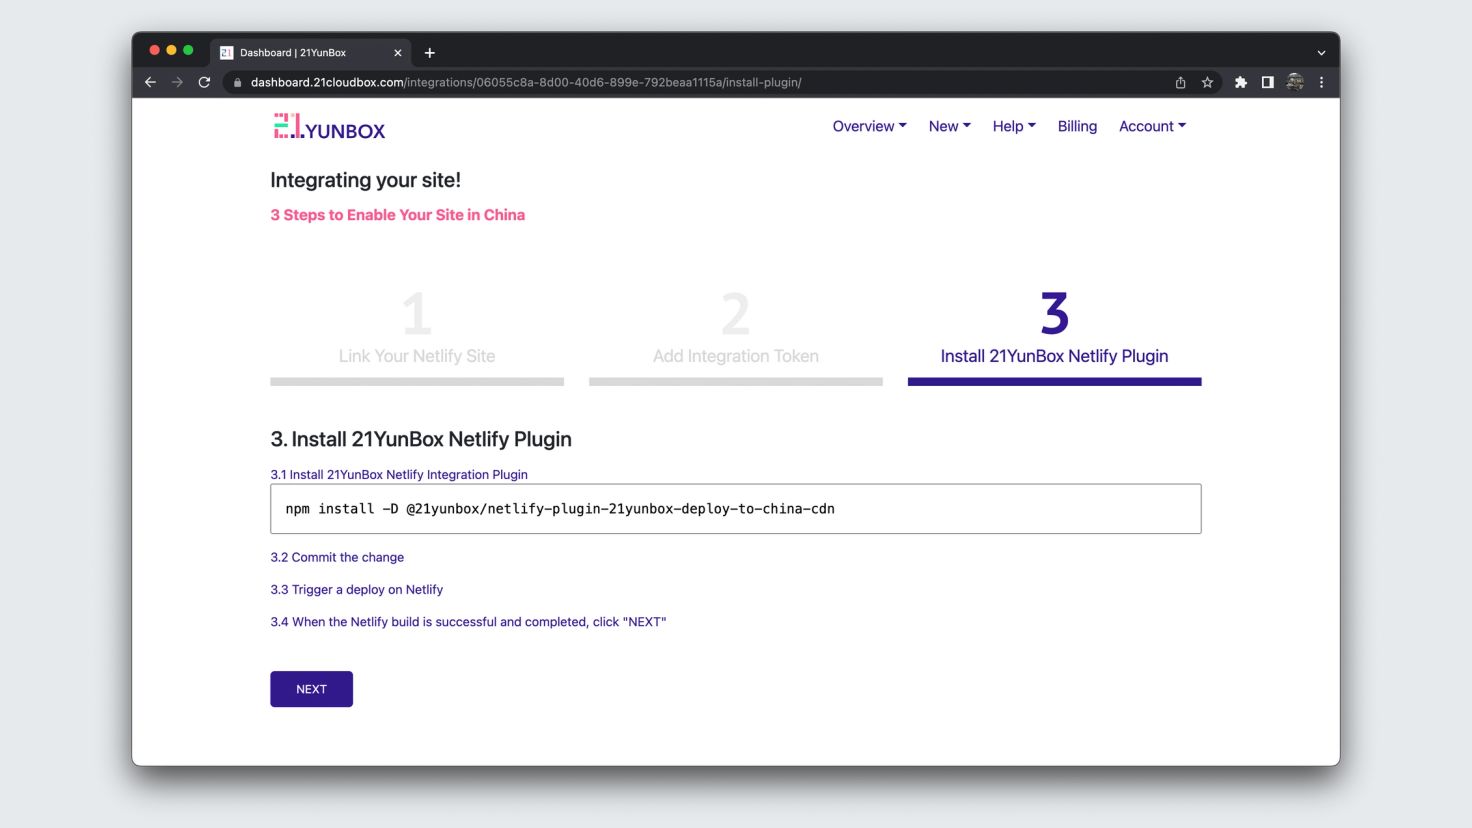
Task: Click '3.3 Trigger a deploy on Netlify' text
Action: click(356, 590)
